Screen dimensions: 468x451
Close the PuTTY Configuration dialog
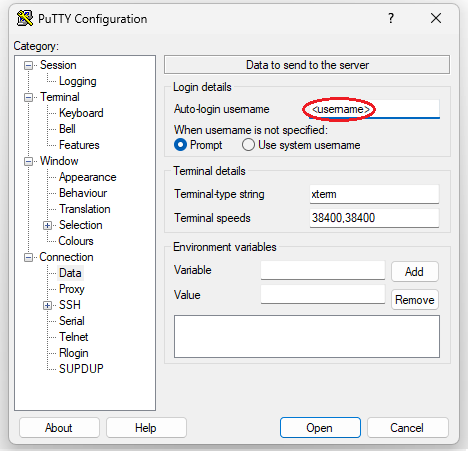pos(436,18)
